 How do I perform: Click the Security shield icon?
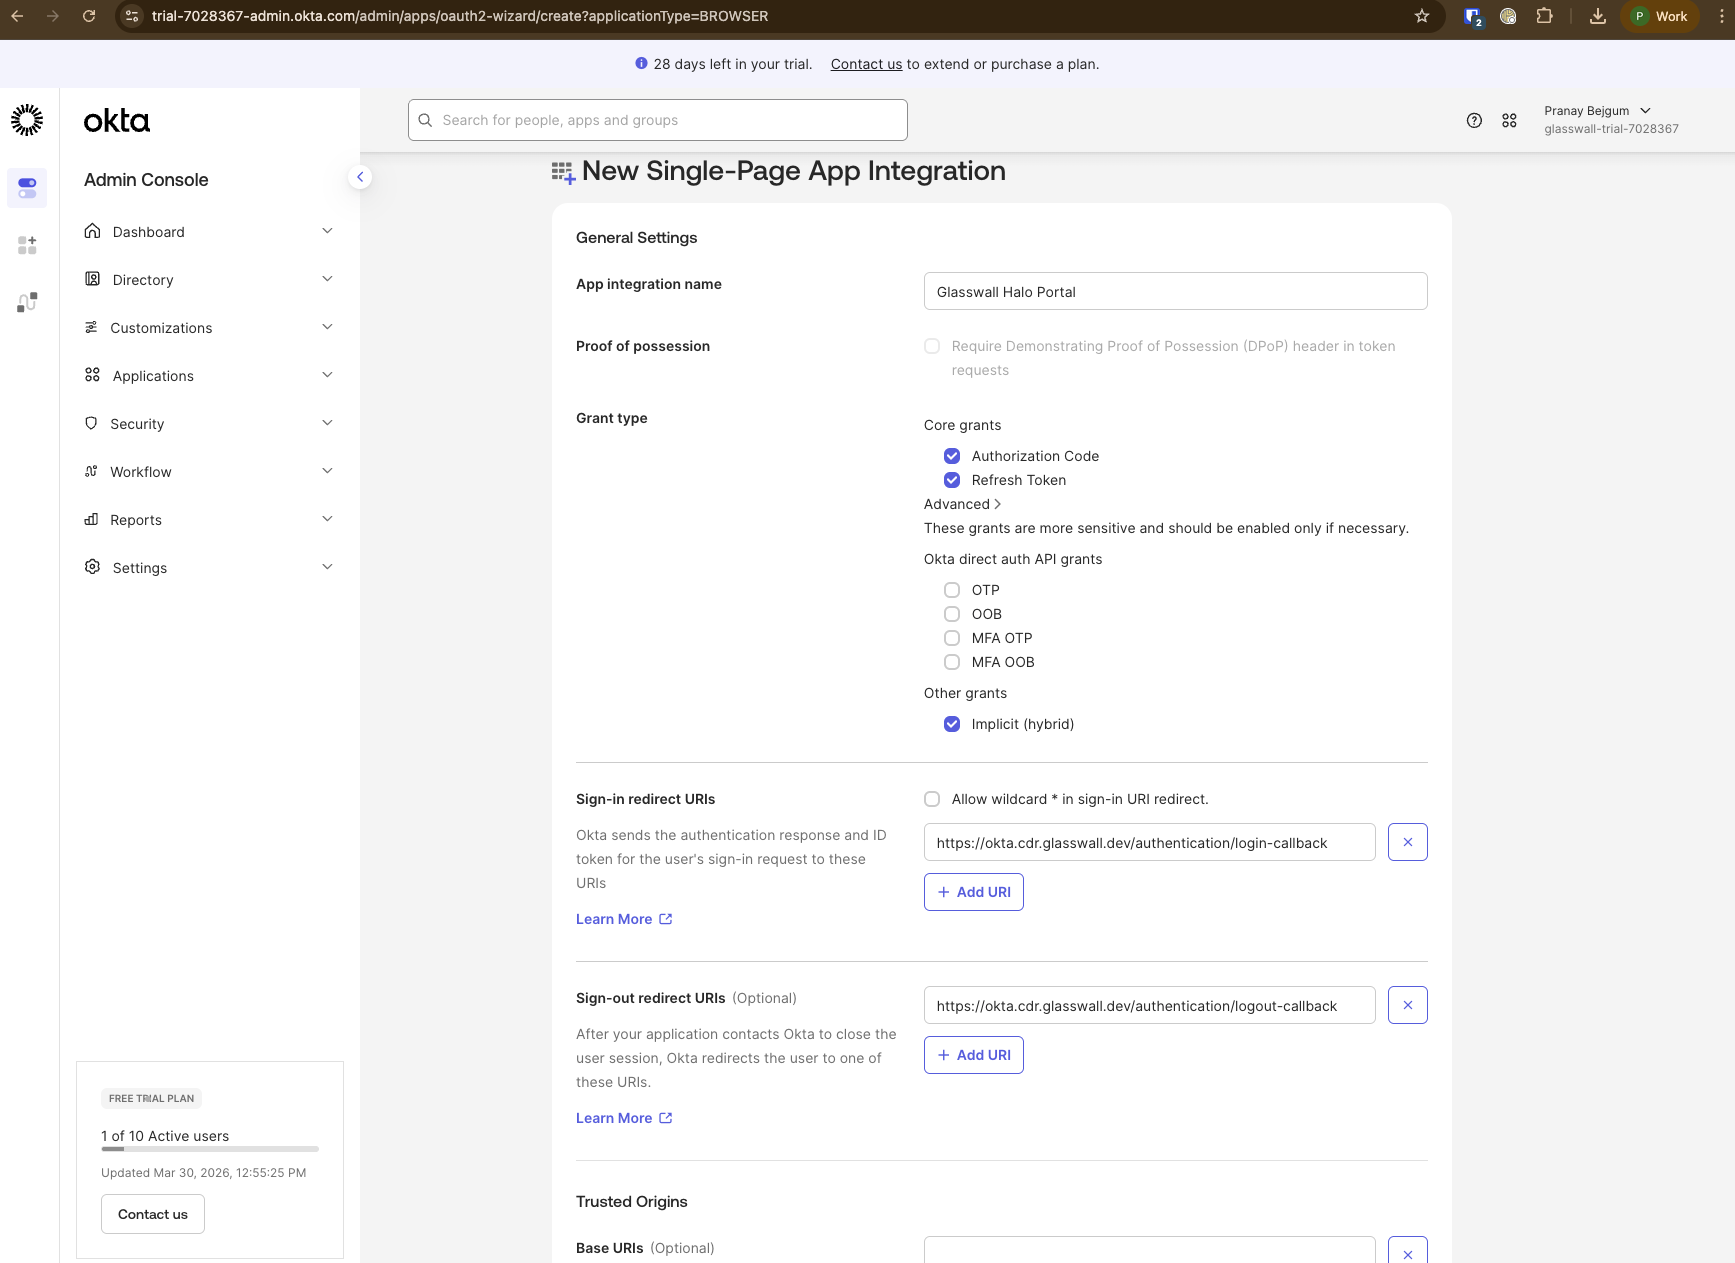pyautogui.click(x=91, y=423)
